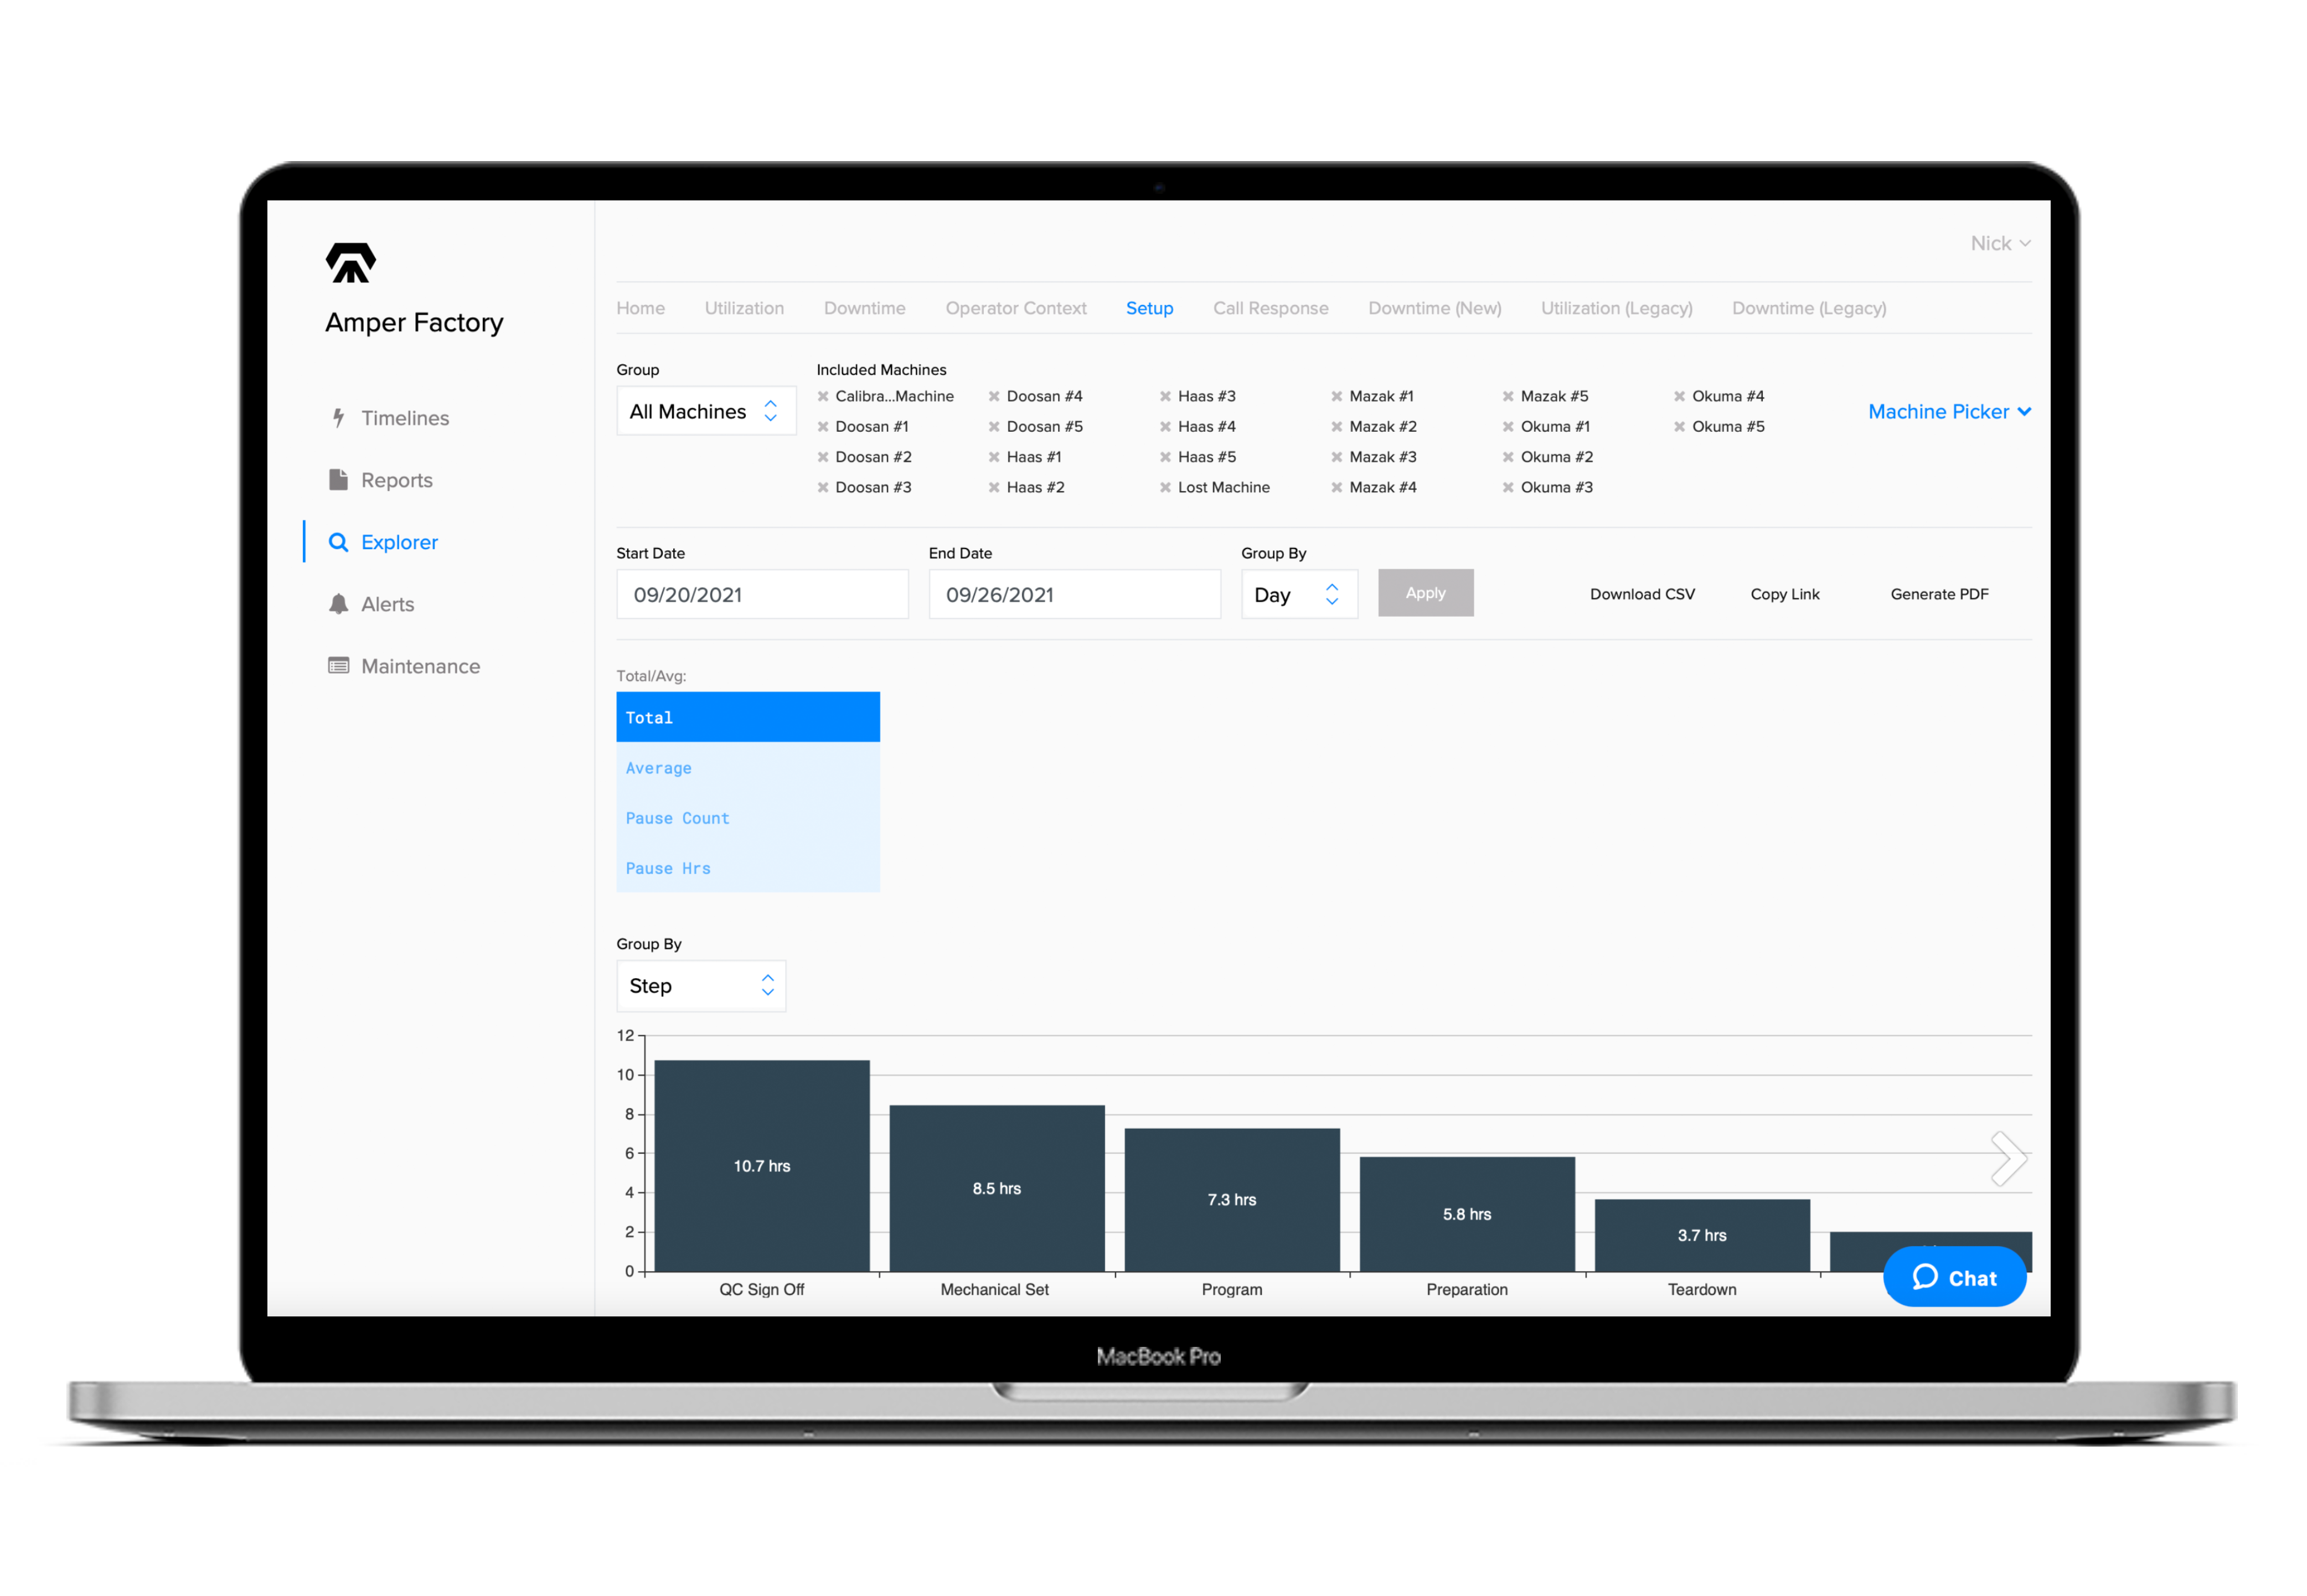Select the Average metric
Screen dimensions: 2307x1596
pos(658,767)
